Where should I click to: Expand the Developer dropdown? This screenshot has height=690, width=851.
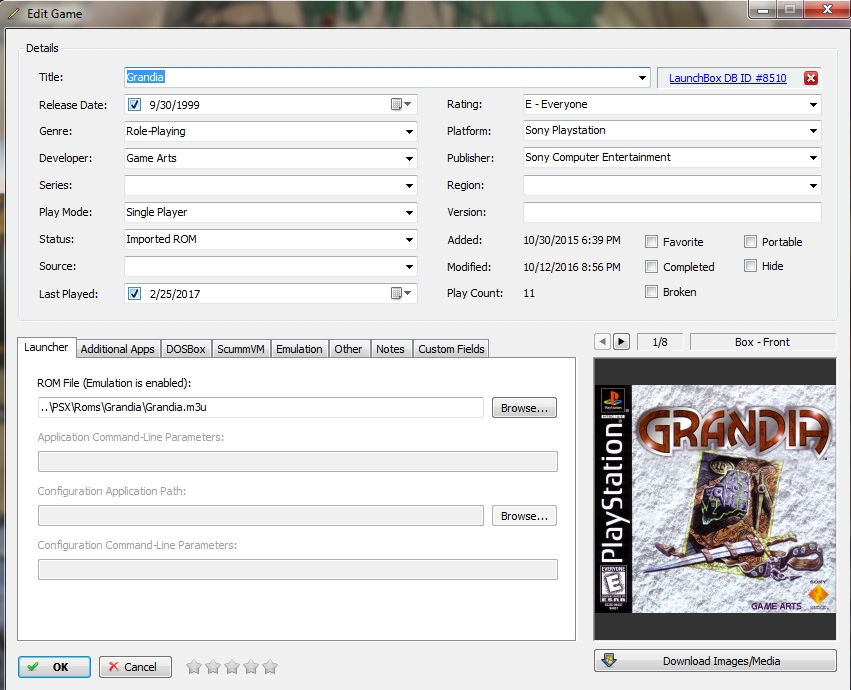click(x=409, y=159)
